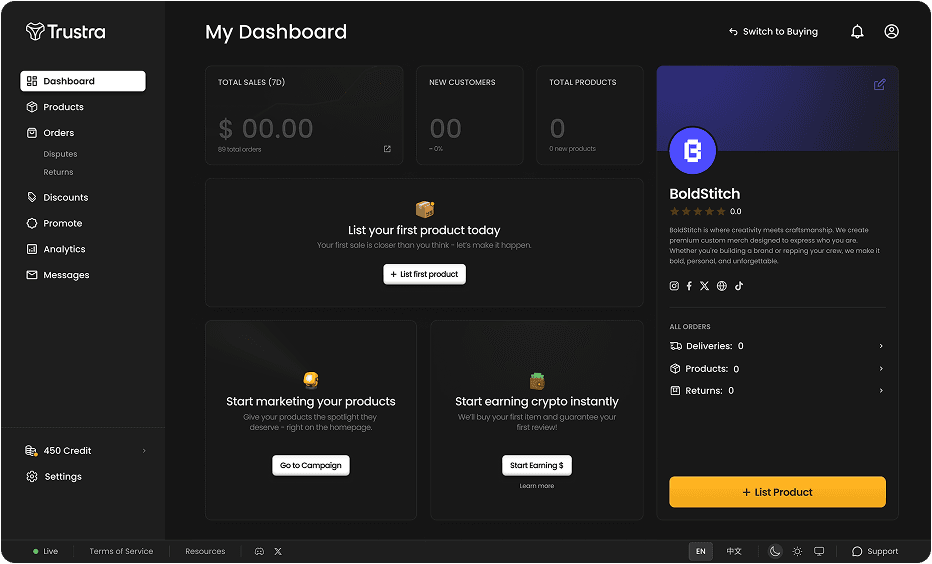The image size is (932, 564).
Task: Select 中文 language option
Action: pyautogui.click(x=734, y=552)
